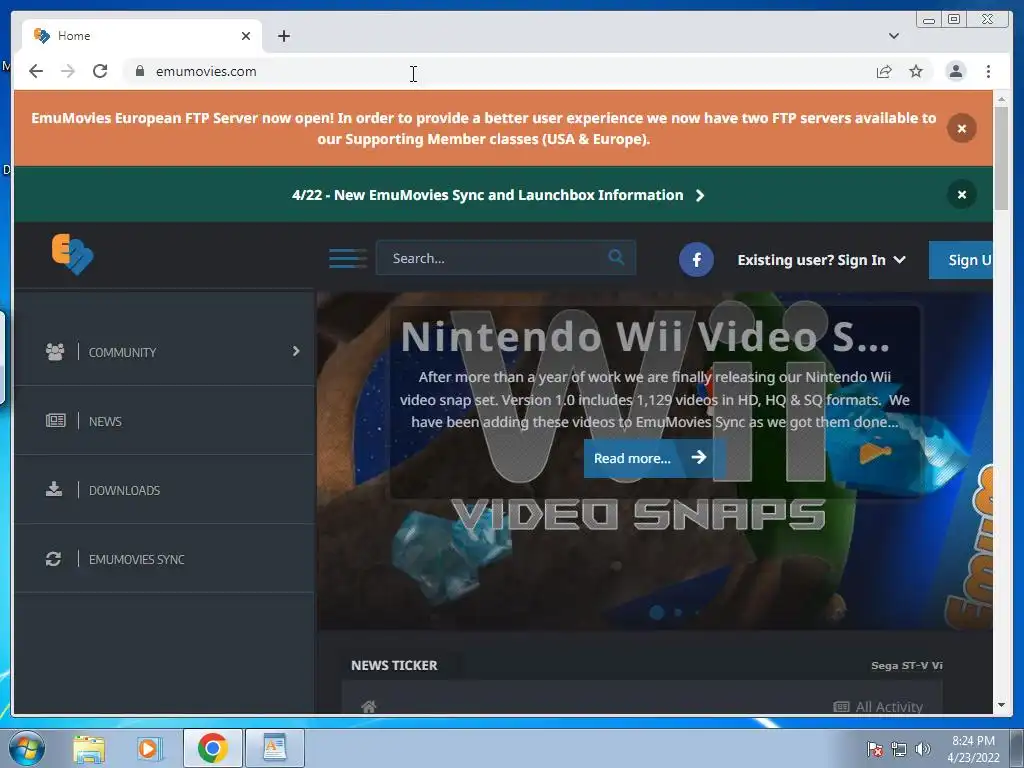The width and height of the screenshot is (1024, 768).
Task: Open the tab search dropdown arrow
Action: coord(894,36)
